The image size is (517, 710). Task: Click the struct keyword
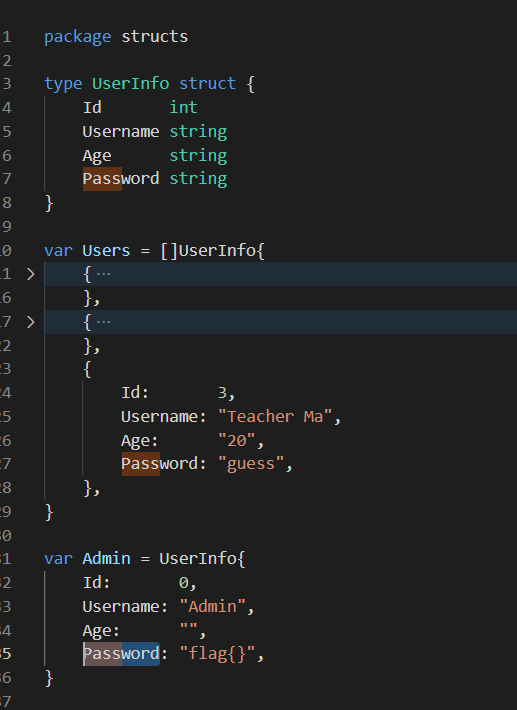click(207, 84)
